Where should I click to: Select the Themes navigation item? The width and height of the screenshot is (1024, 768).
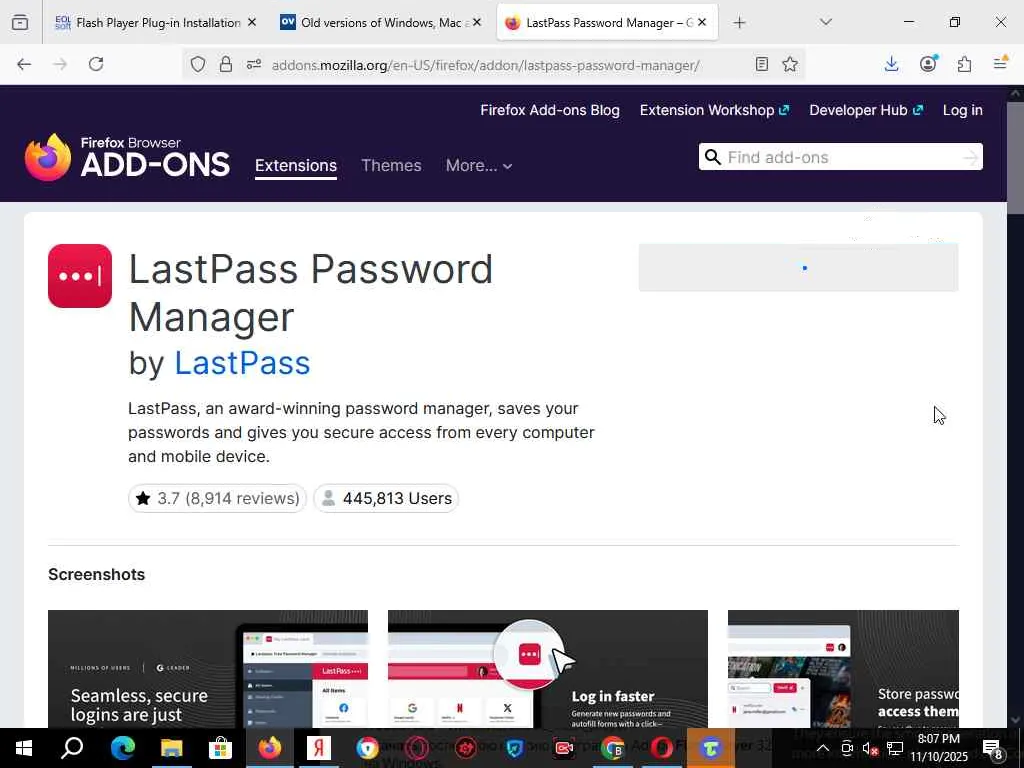coord(391,165)
